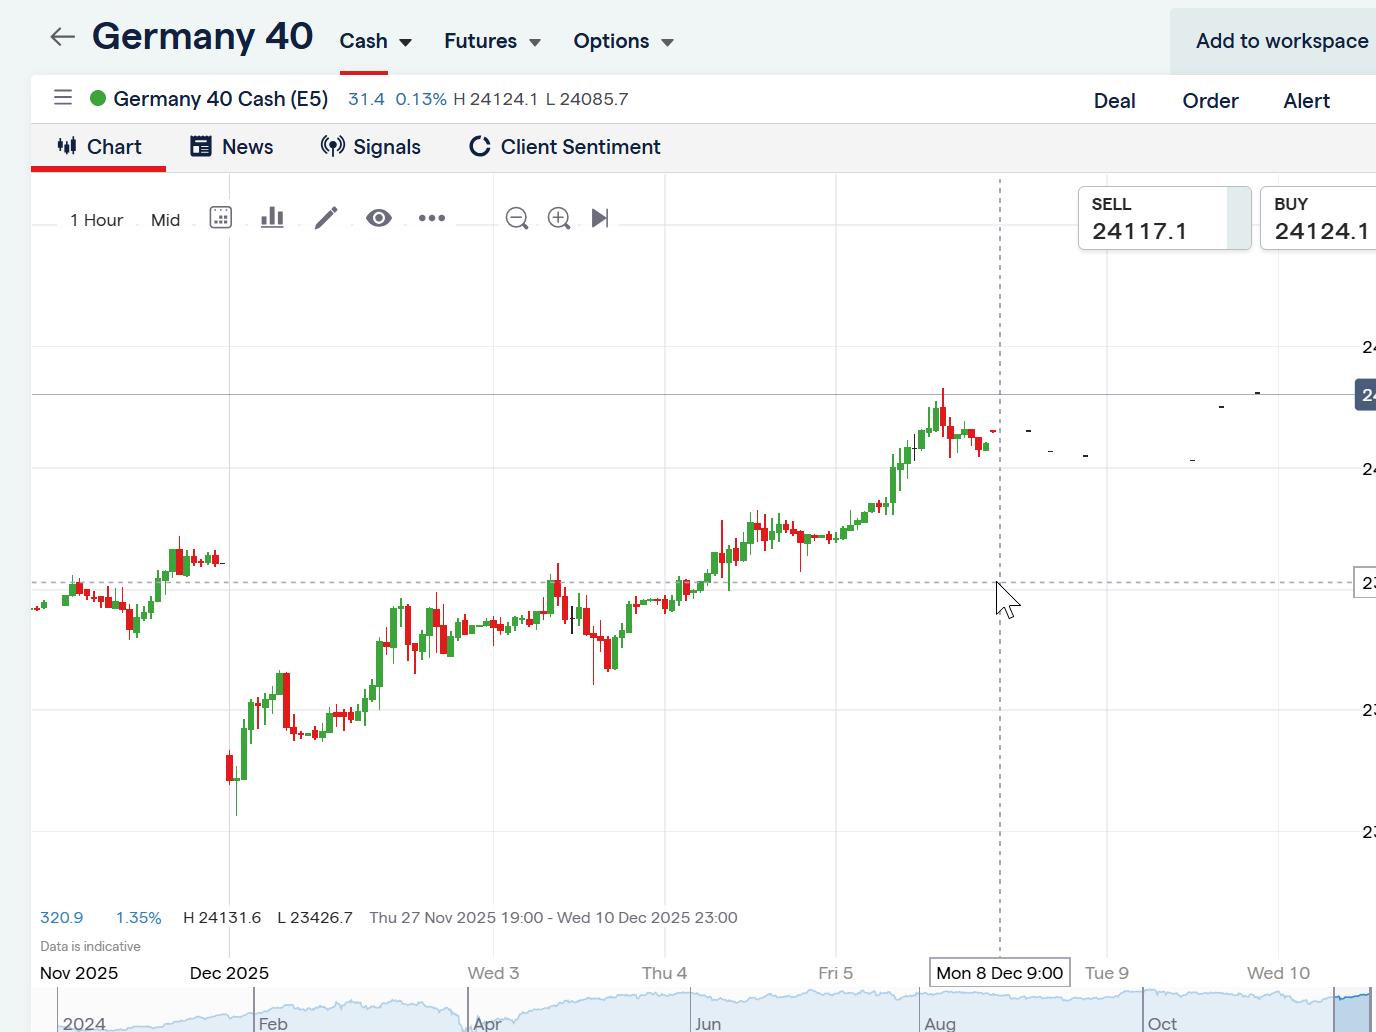Click the range navigator handle near Oct

pyautogui.click(x=1335, y=1010)
